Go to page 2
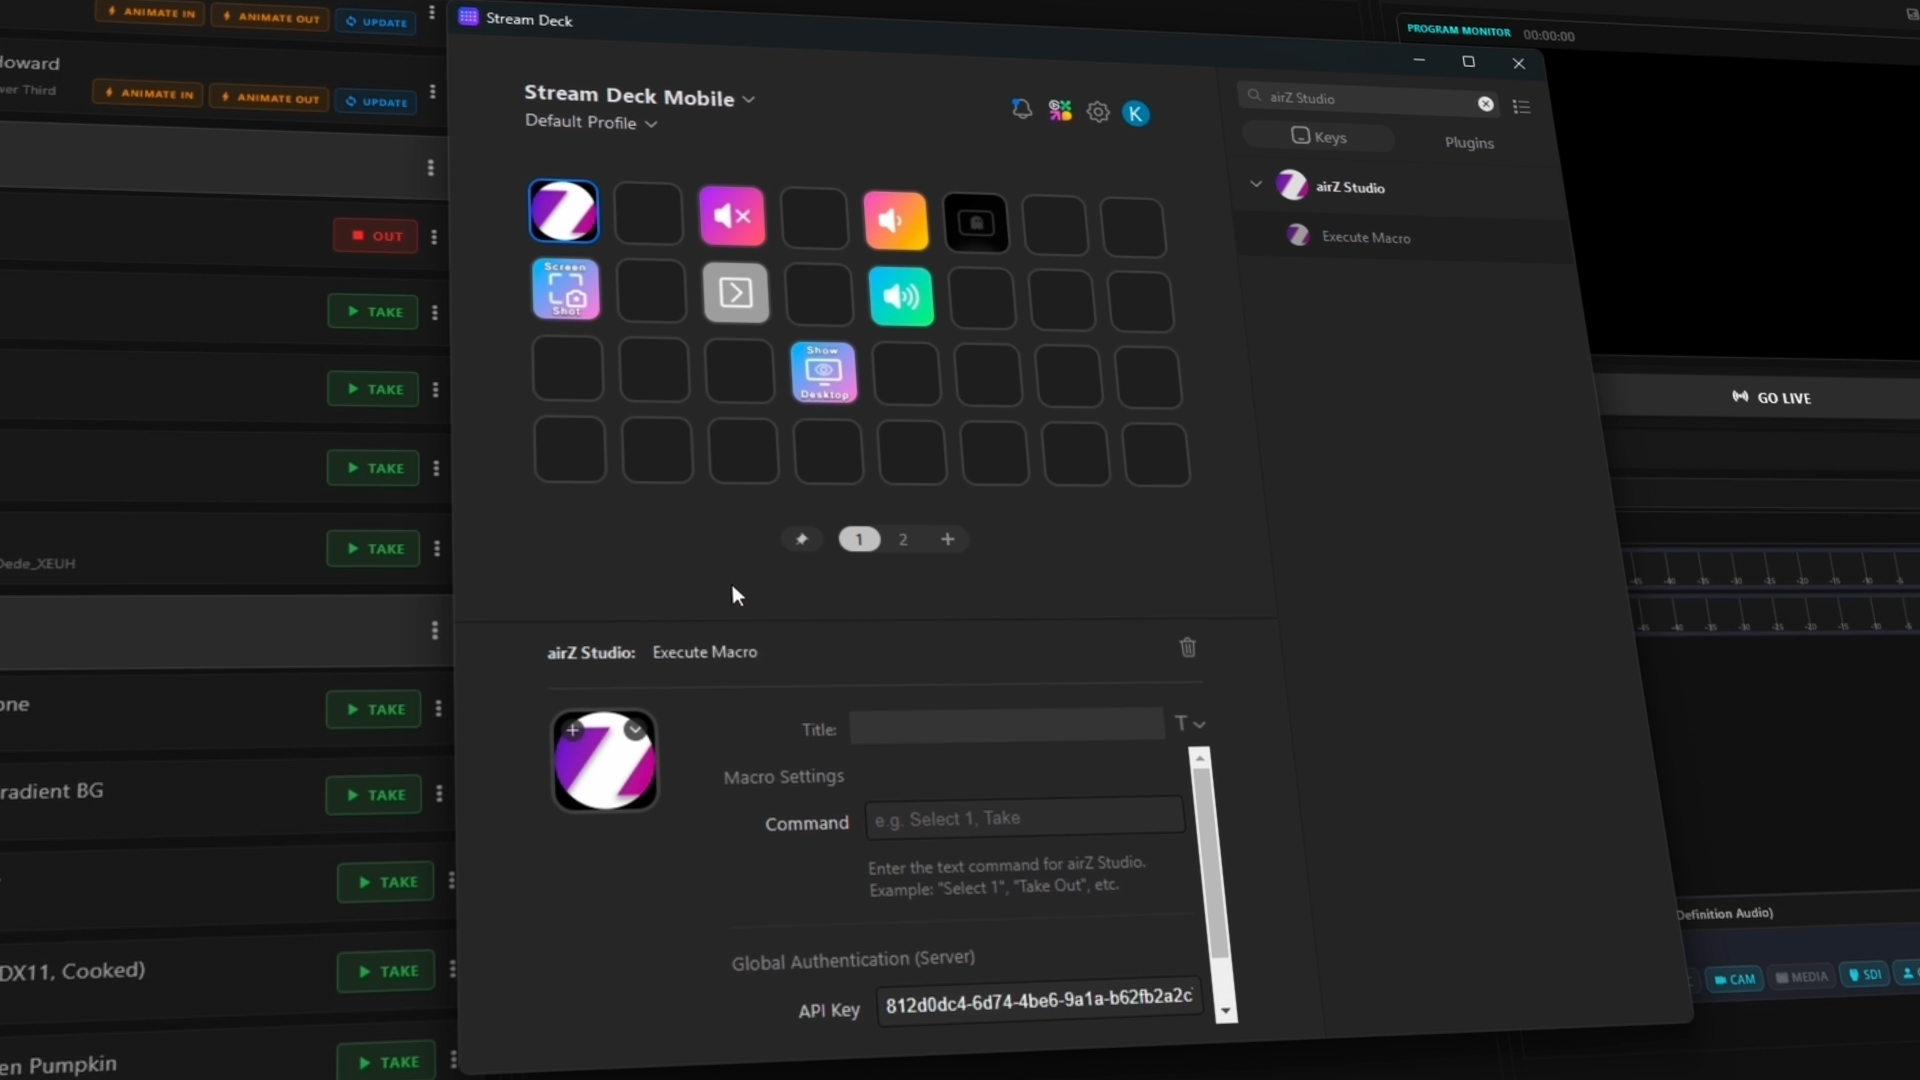 (903, 540)
